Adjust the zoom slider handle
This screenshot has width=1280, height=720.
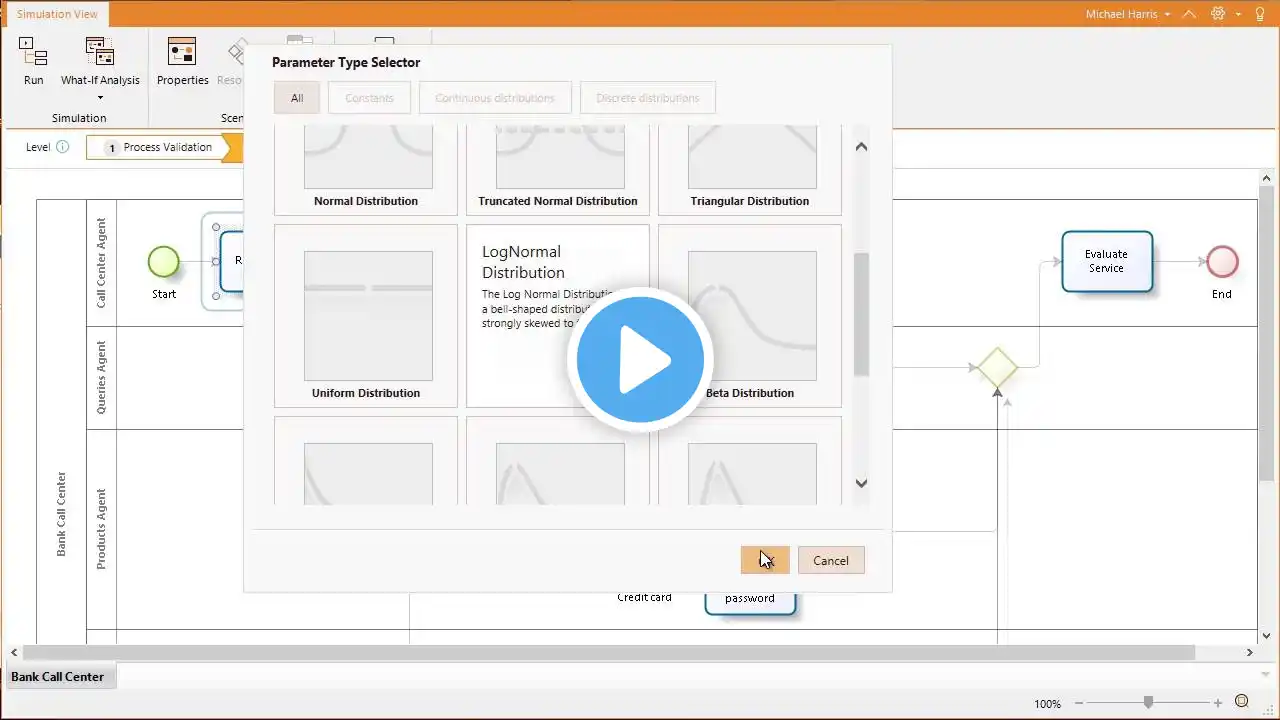click(1148, 703)
